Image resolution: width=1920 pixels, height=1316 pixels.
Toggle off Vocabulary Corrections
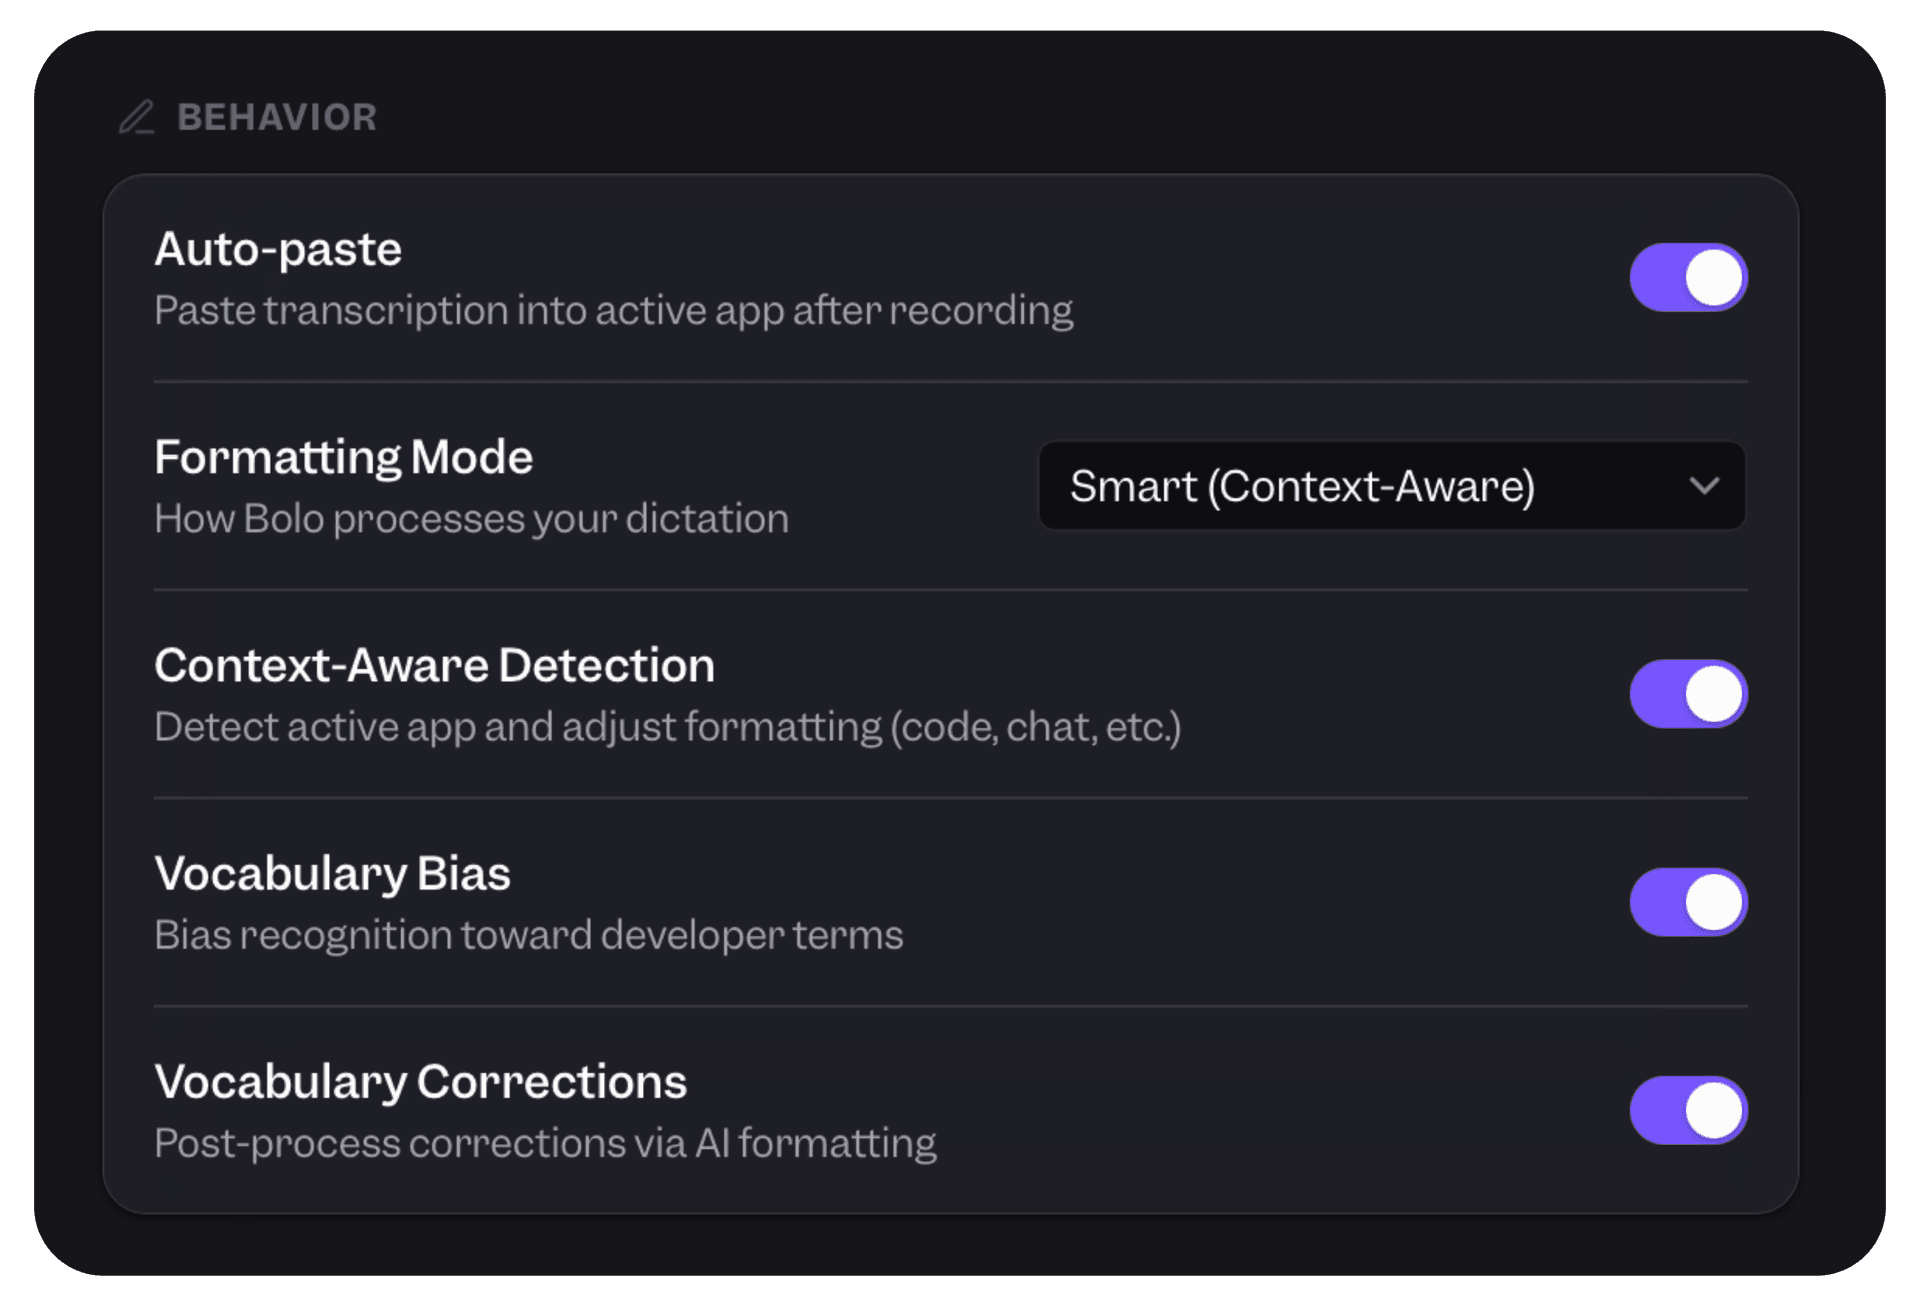[x=1688, y=1110]
